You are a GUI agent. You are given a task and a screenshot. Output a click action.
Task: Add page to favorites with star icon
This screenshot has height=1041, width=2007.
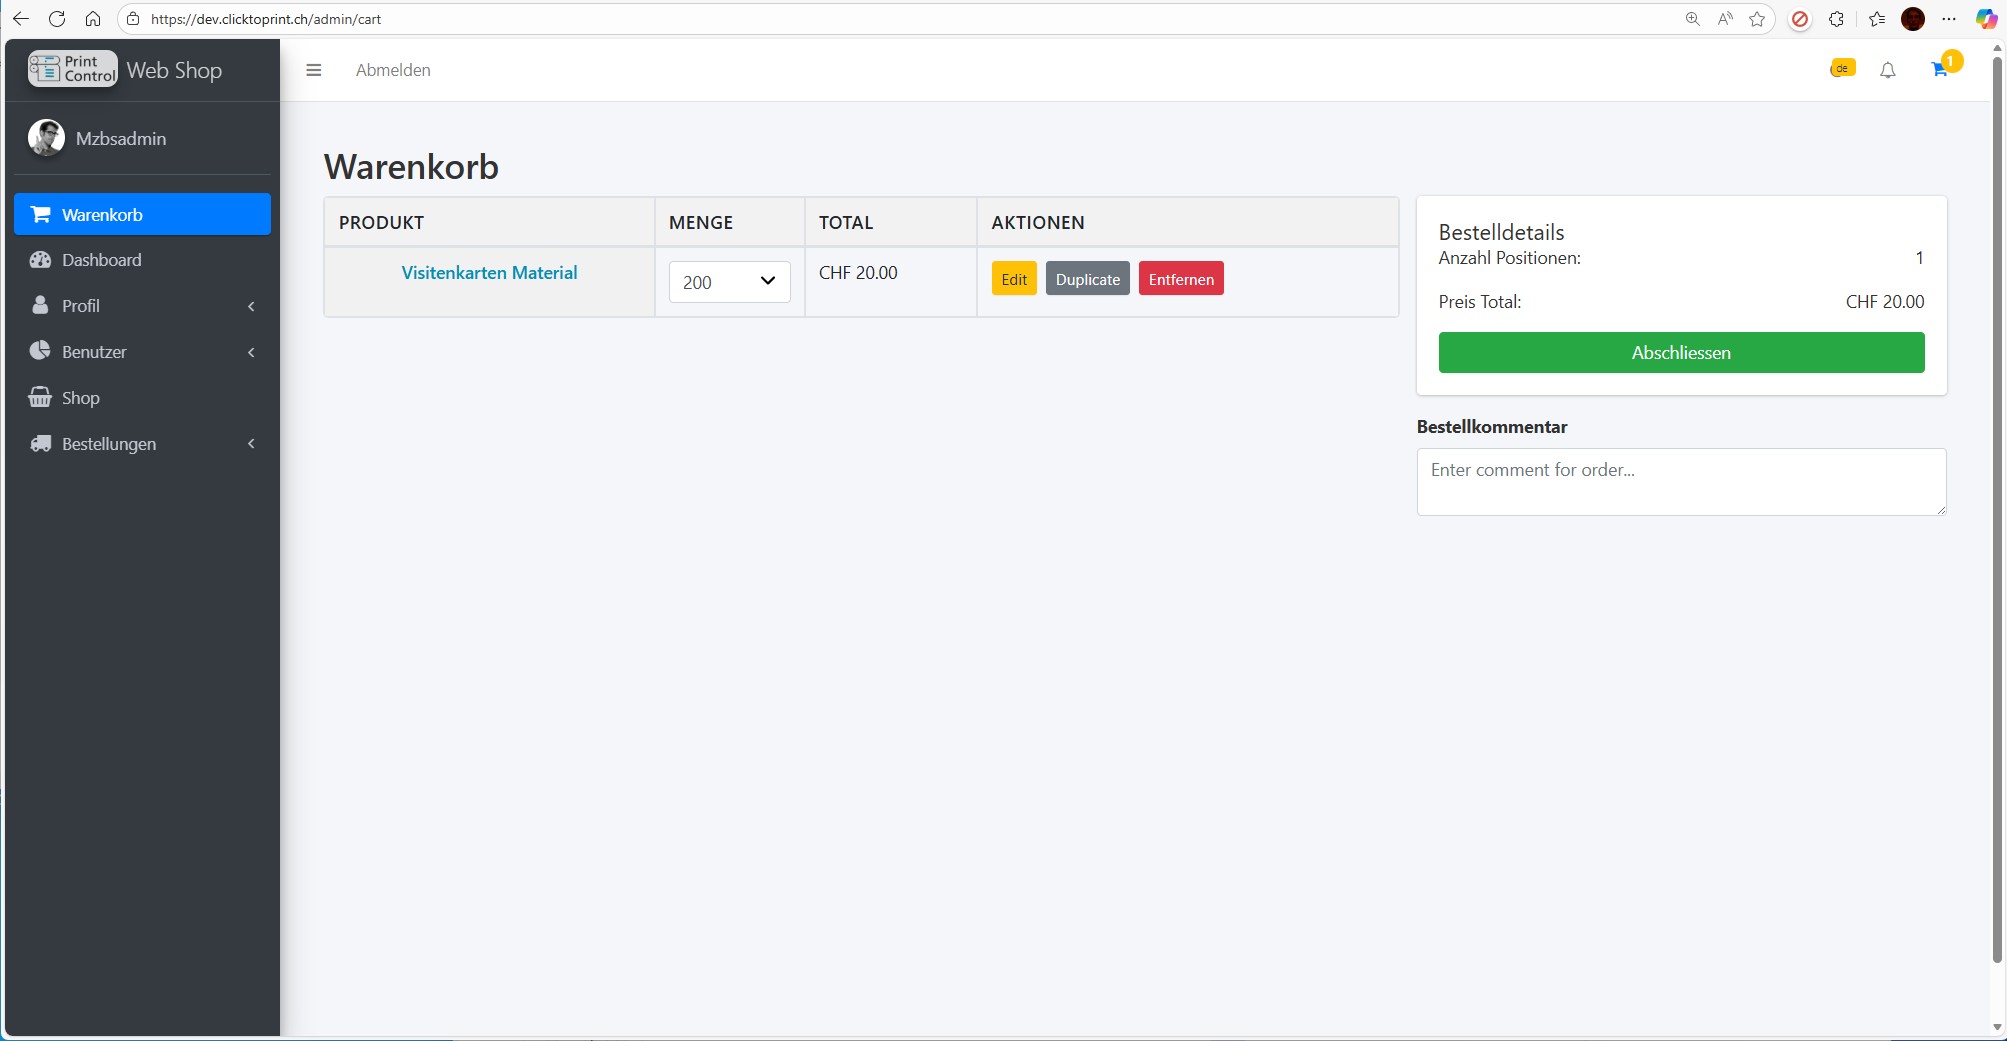(x=1757, y=19)
